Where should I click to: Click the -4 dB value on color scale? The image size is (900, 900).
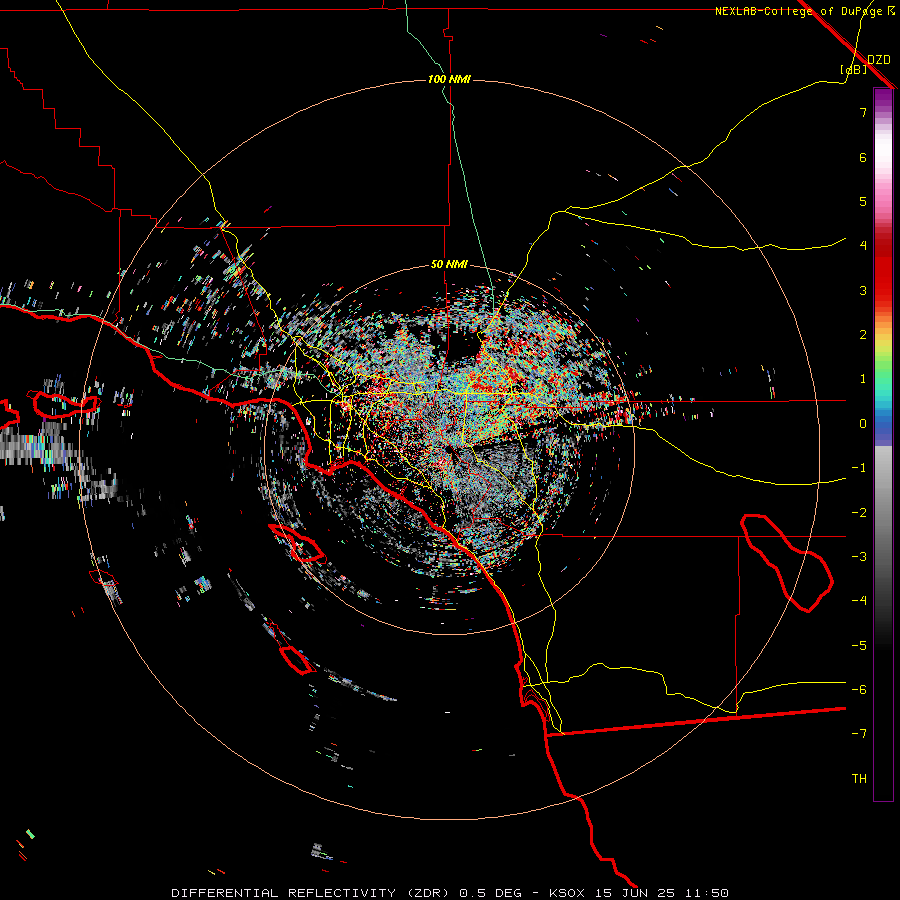(x=859, y=601)
